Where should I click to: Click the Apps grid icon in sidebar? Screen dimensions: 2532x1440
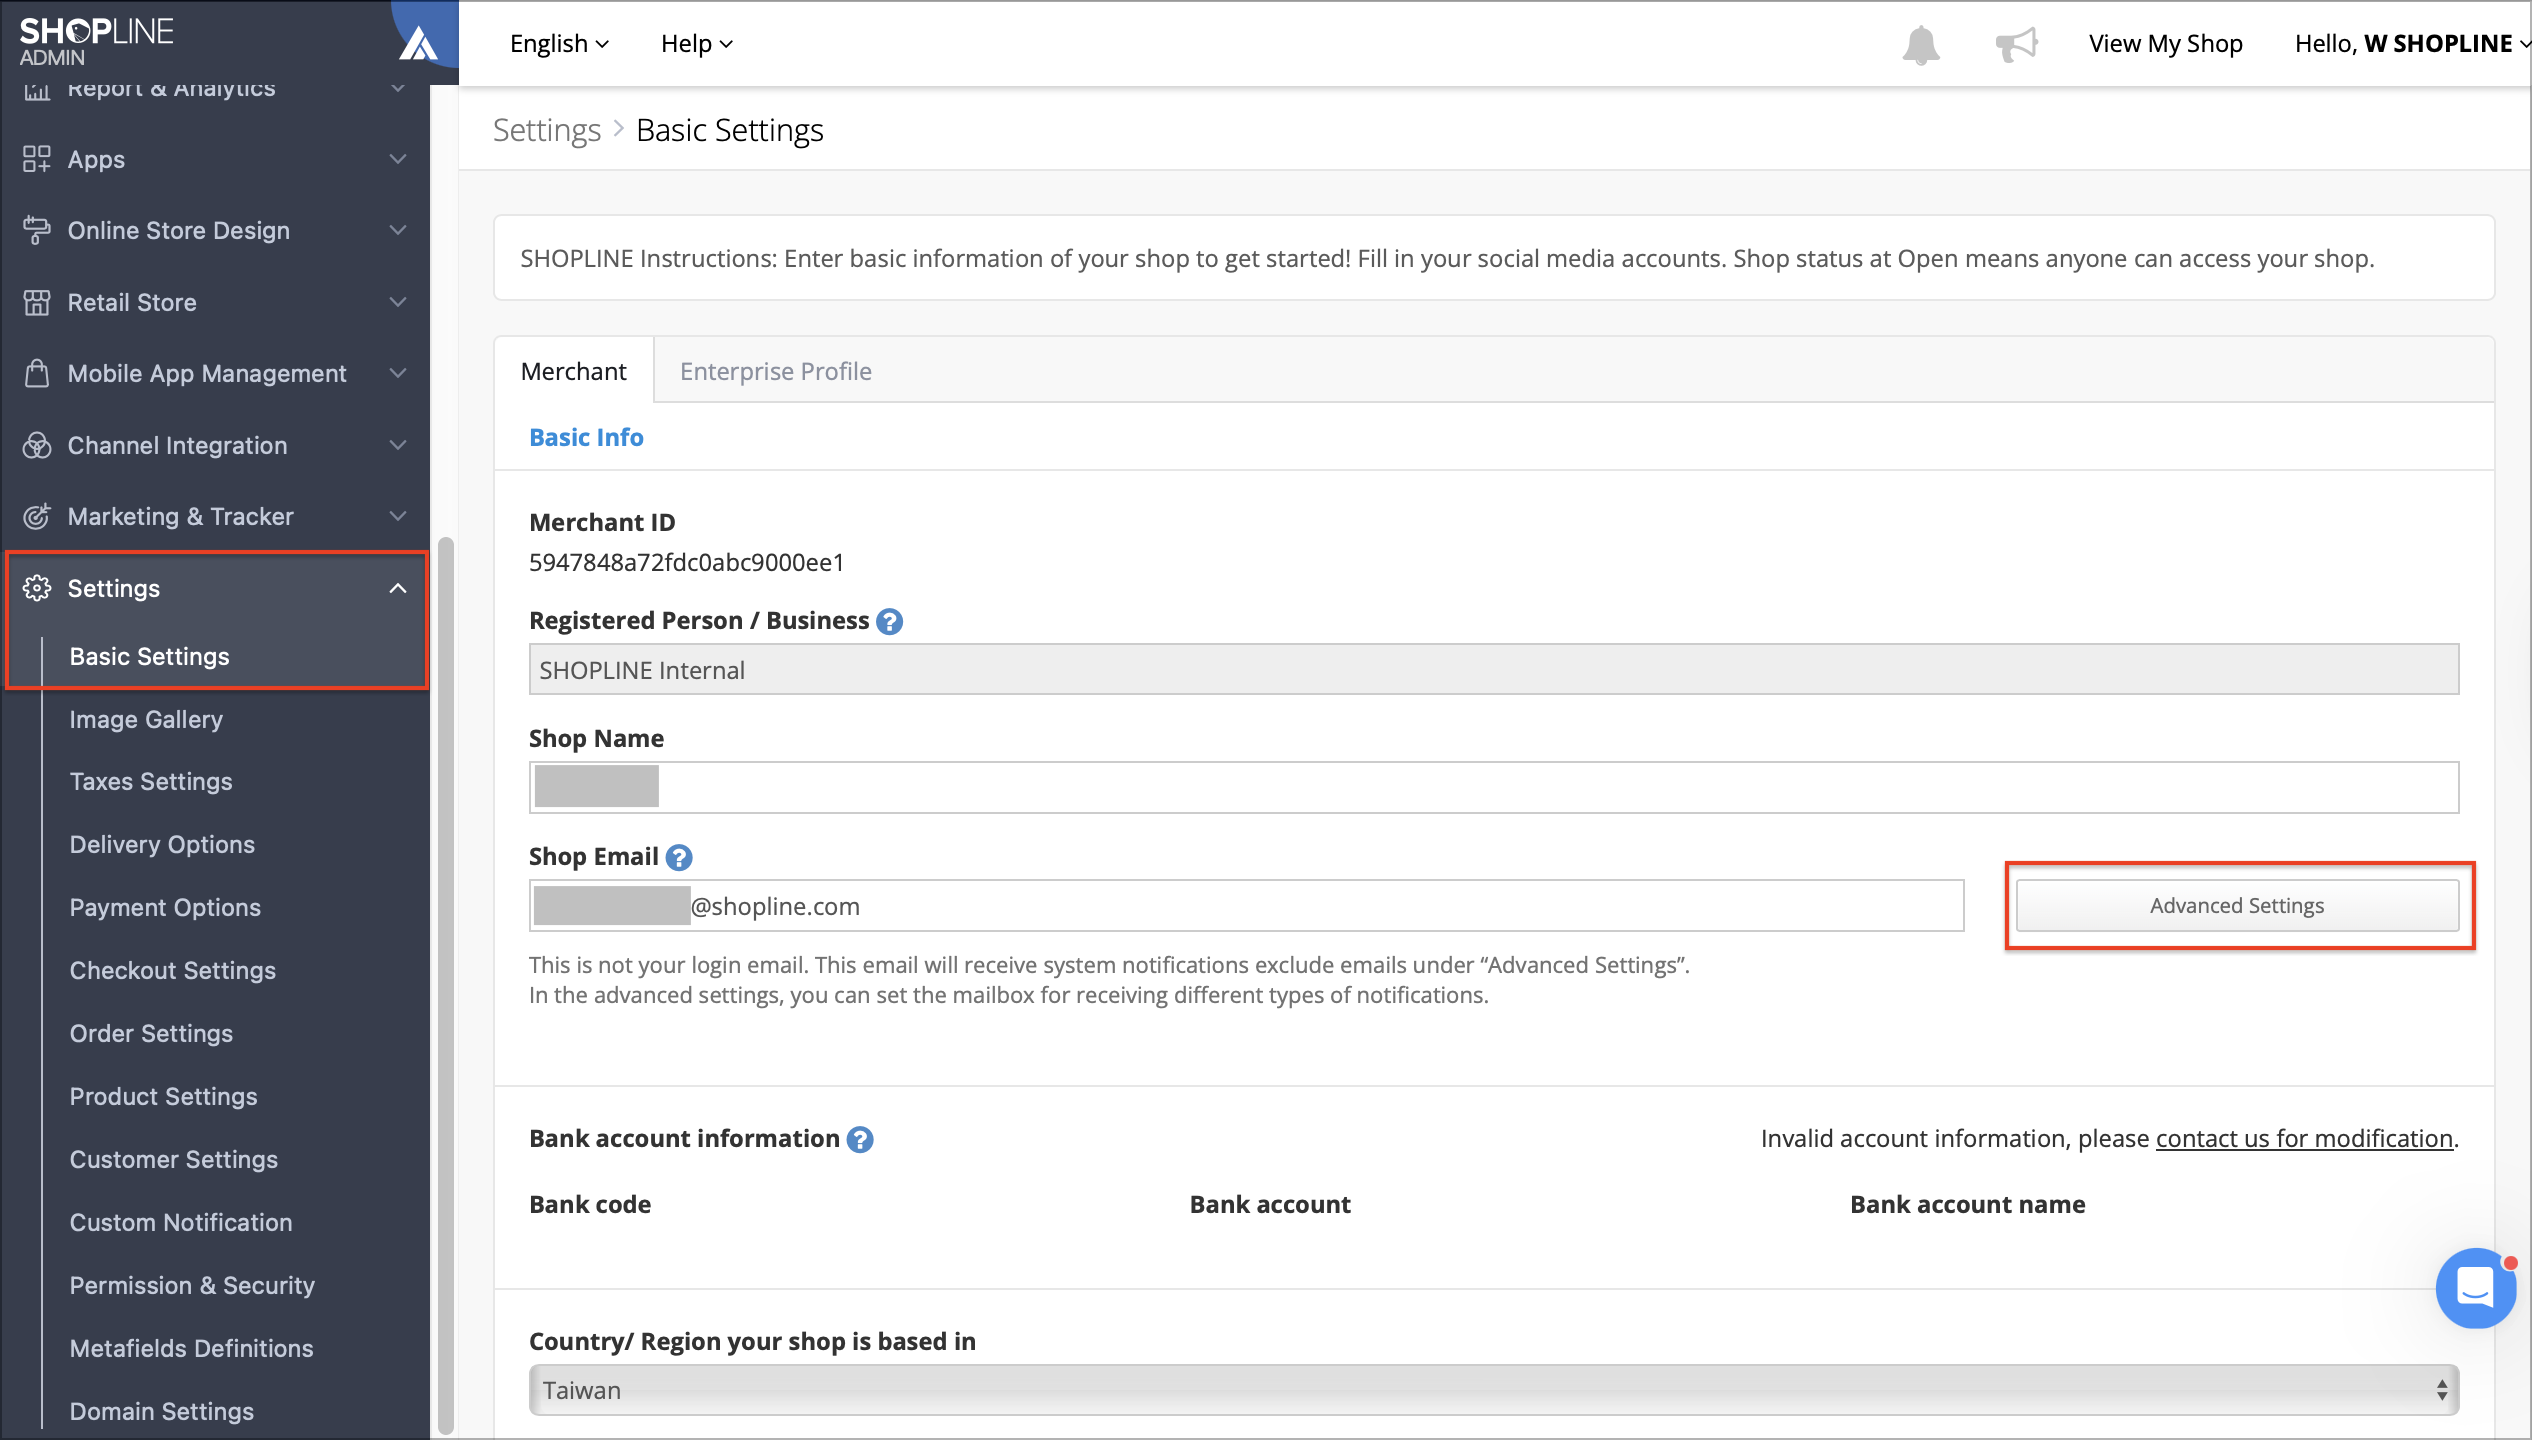click(37, 159)
